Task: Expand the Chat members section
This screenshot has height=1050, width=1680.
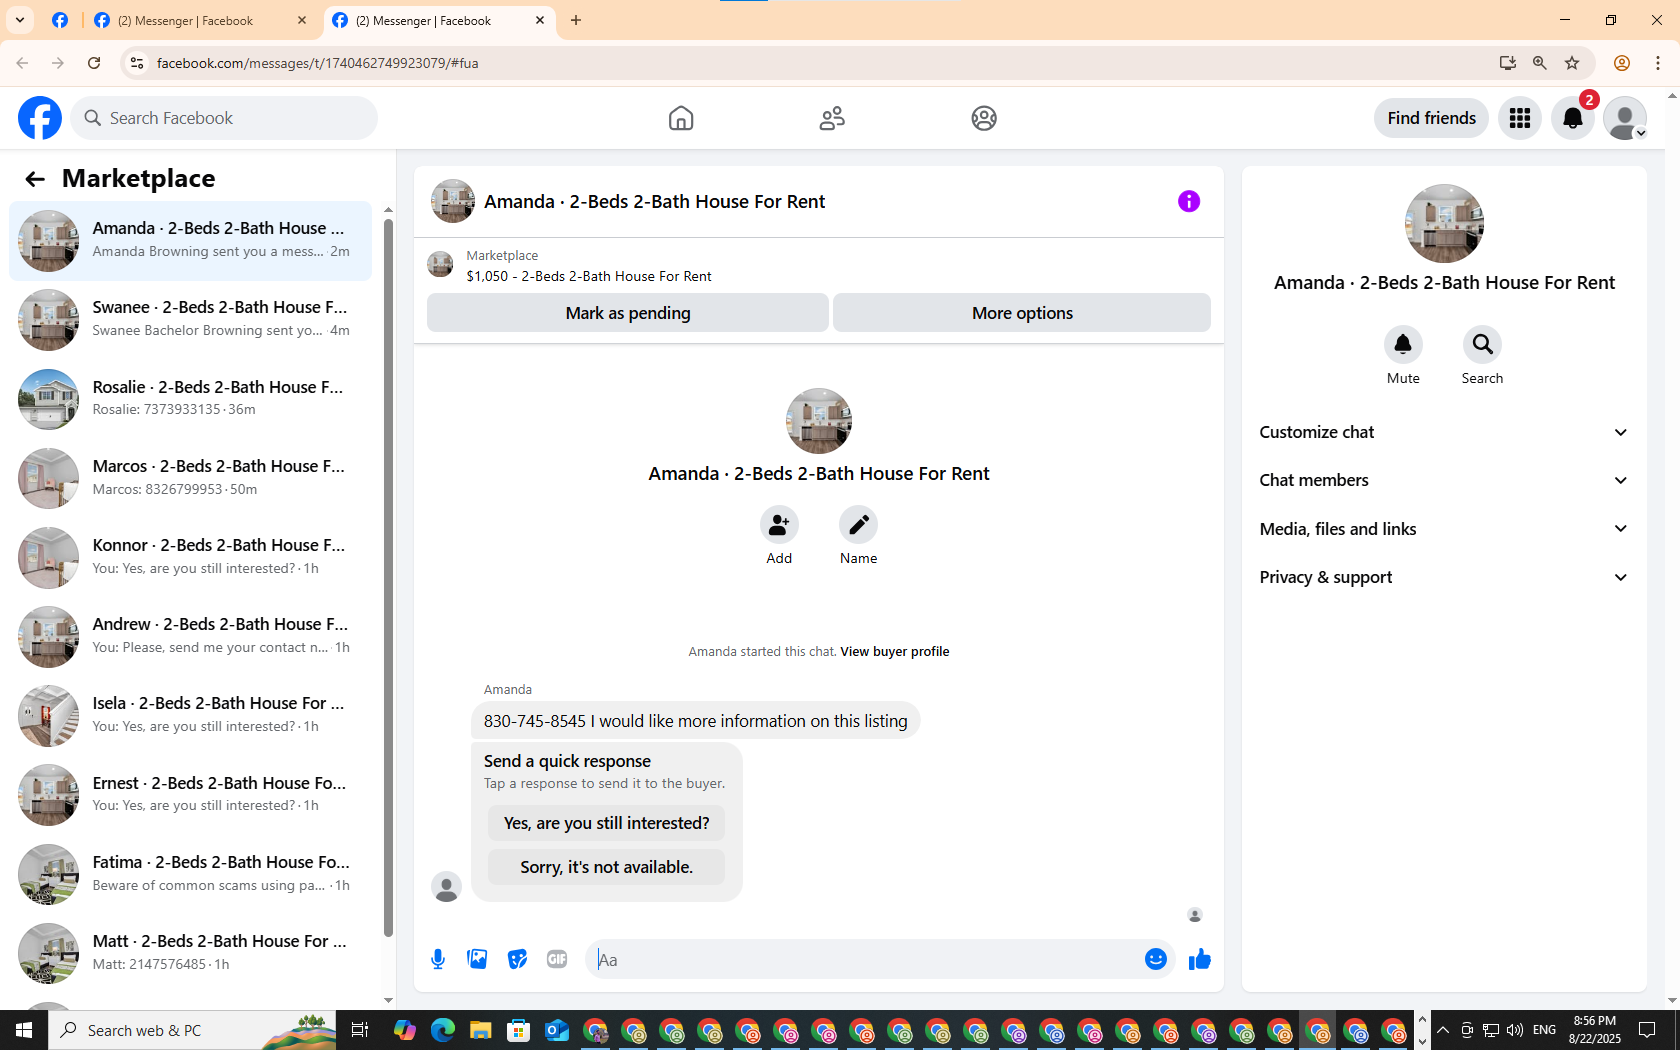Action: click(1444, 480)
